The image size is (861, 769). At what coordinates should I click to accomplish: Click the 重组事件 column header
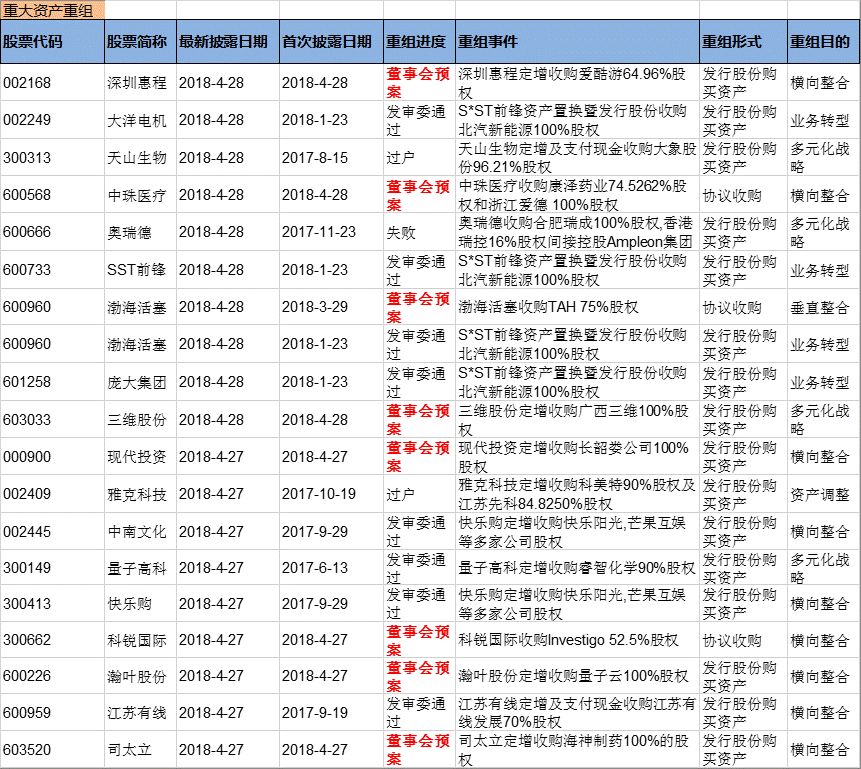click(577, 42)
